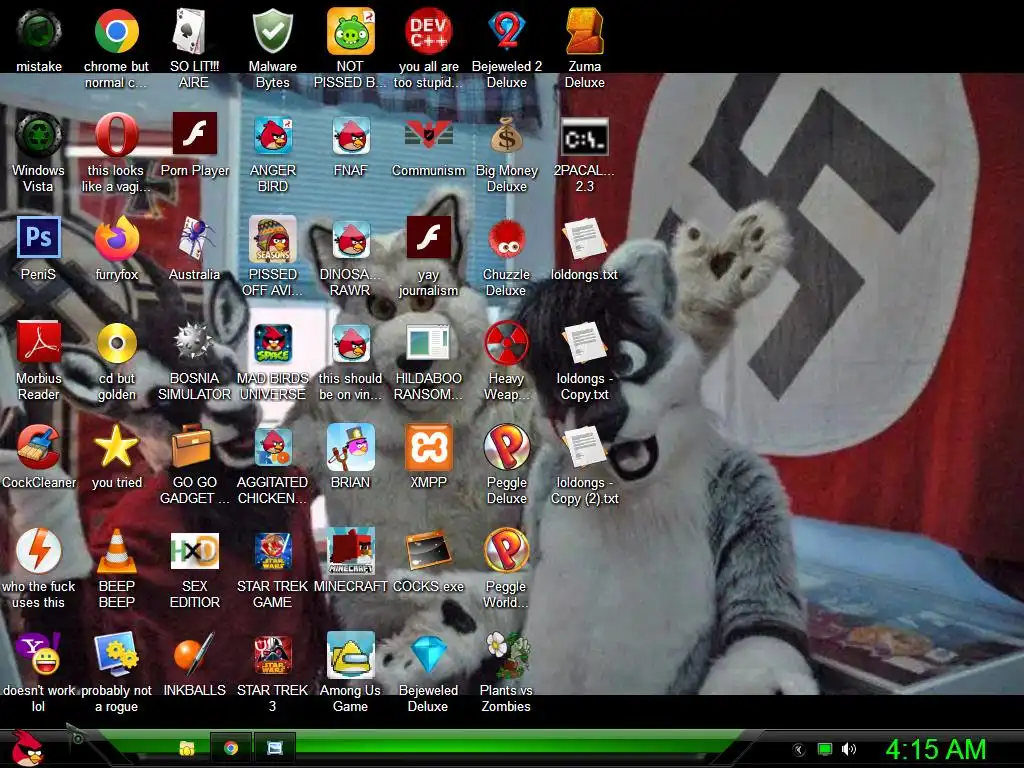Viewport: 1024px width, 768px height.
Task: Select the 'cd but golden' disc icon
Action: [116, 343]
